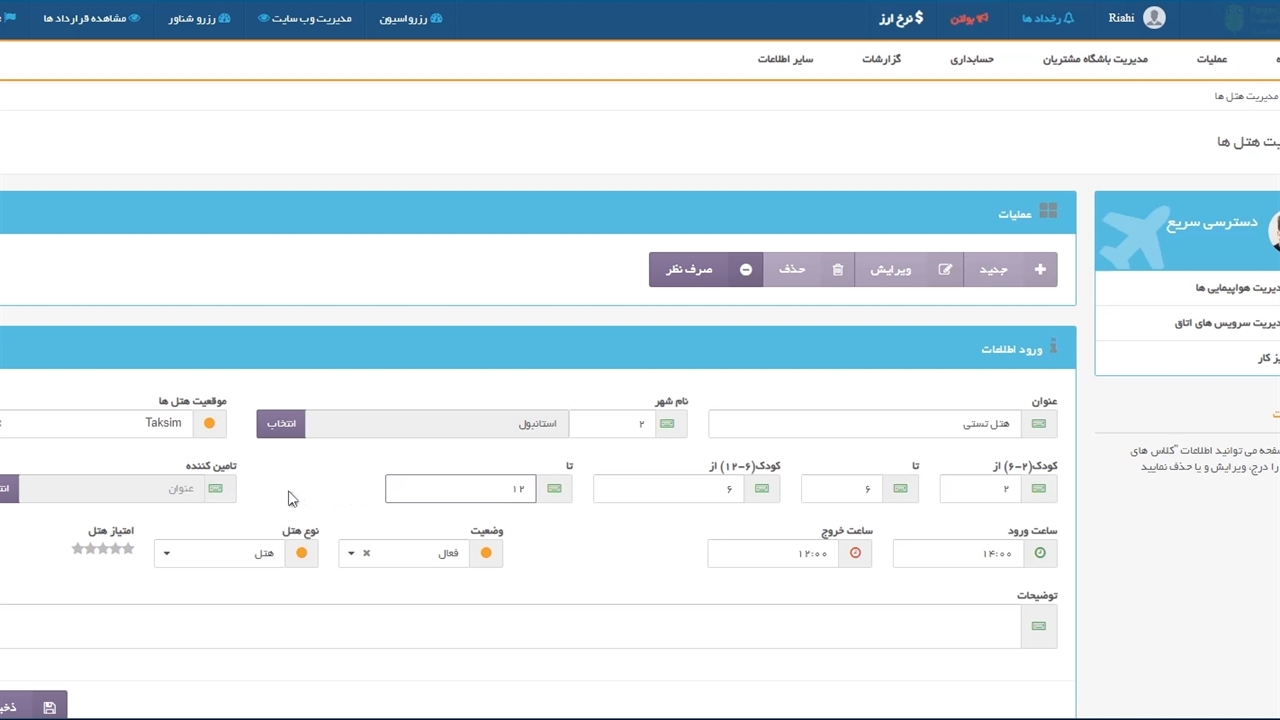Click the حذف (delete) trash button

808,269
